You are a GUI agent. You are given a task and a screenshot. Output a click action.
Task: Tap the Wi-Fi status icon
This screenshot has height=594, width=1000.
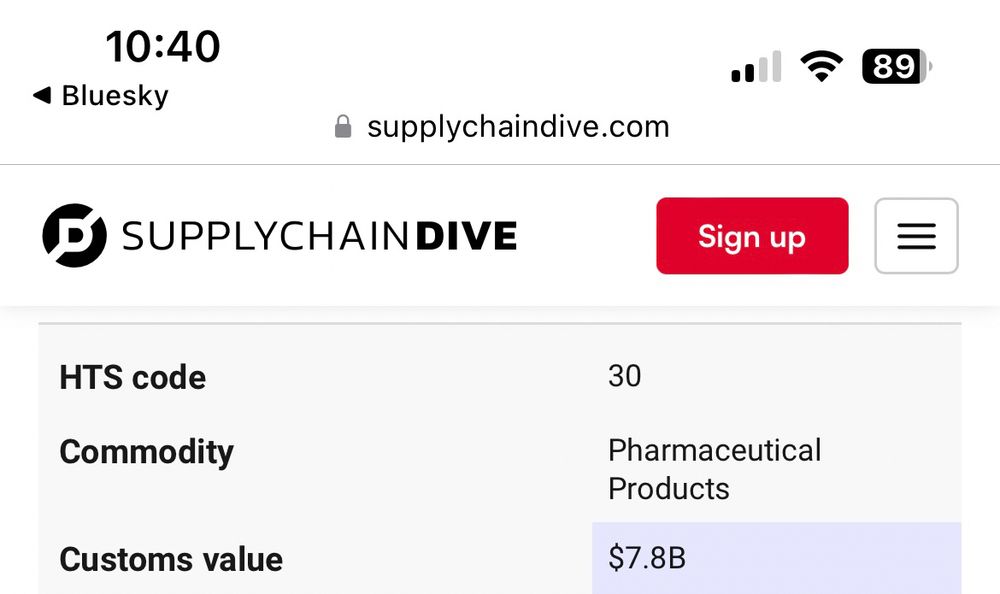pos(821,66)
